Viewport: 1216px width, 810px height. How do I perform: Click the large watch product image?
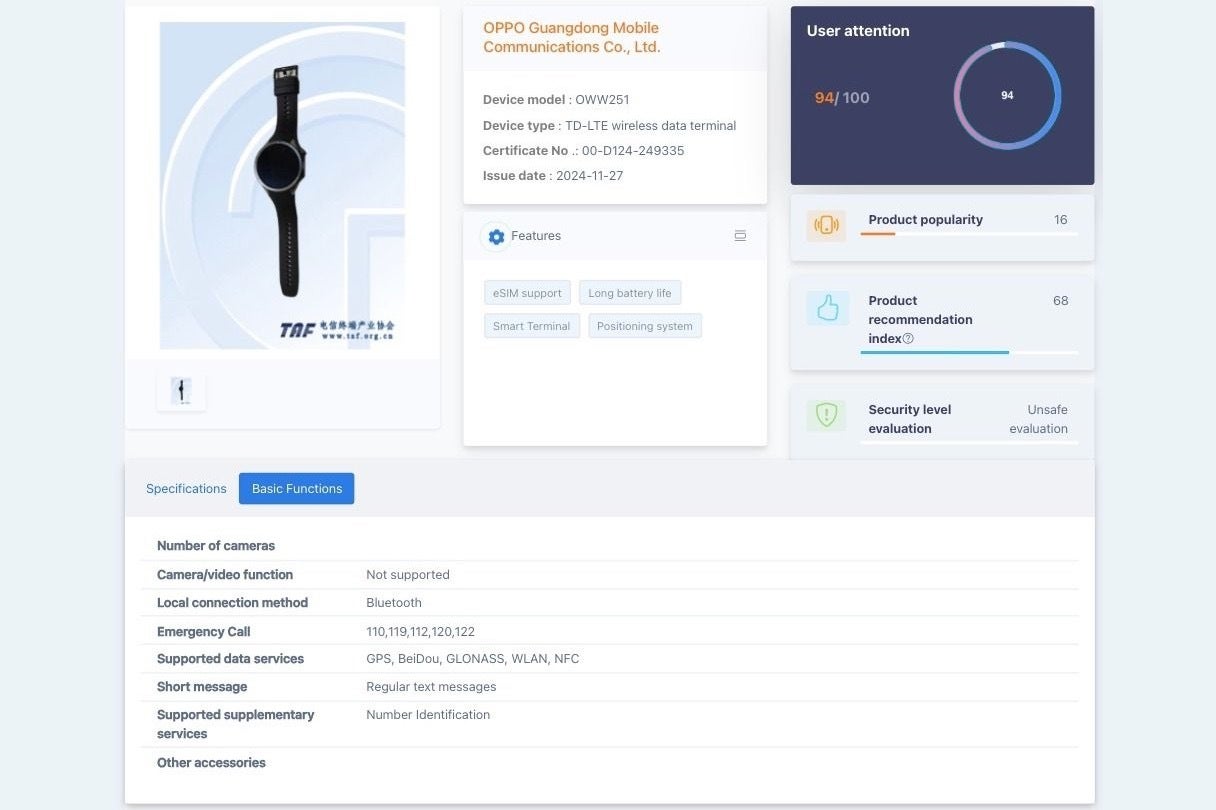(283, 186)
